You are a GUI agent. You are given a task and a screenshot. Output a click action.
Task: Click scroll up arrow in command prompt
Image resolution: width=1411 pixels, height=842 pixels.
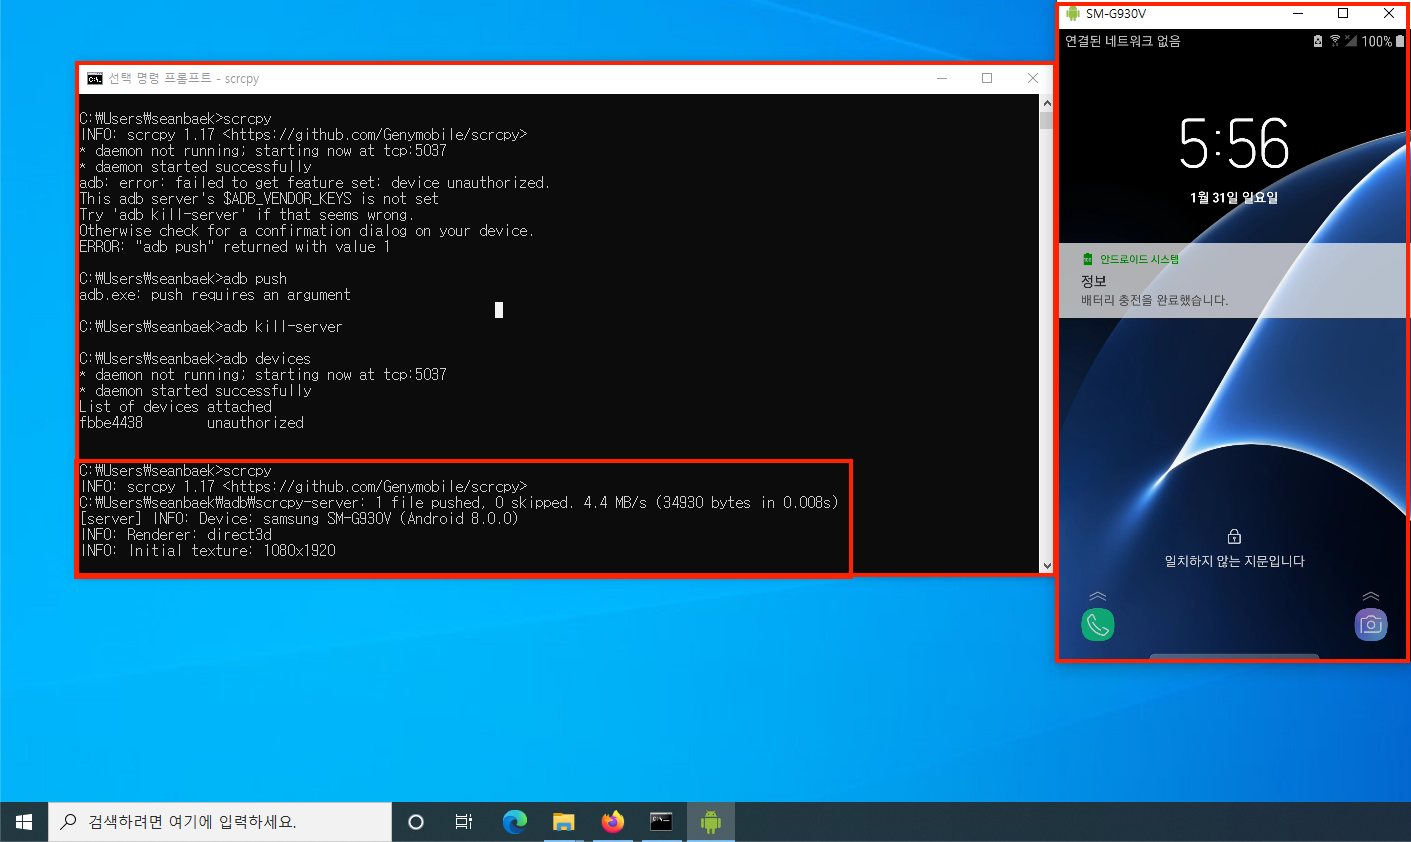(x=1047, y=103)
